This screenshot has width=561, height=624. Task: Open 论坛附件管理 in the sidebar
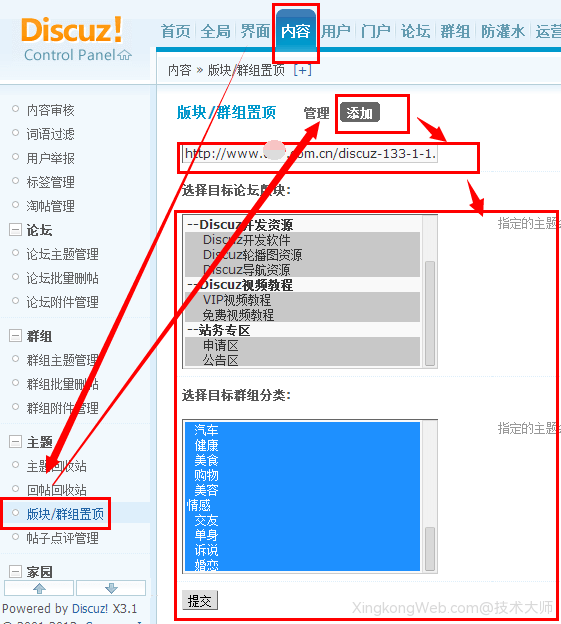(62, 302)
